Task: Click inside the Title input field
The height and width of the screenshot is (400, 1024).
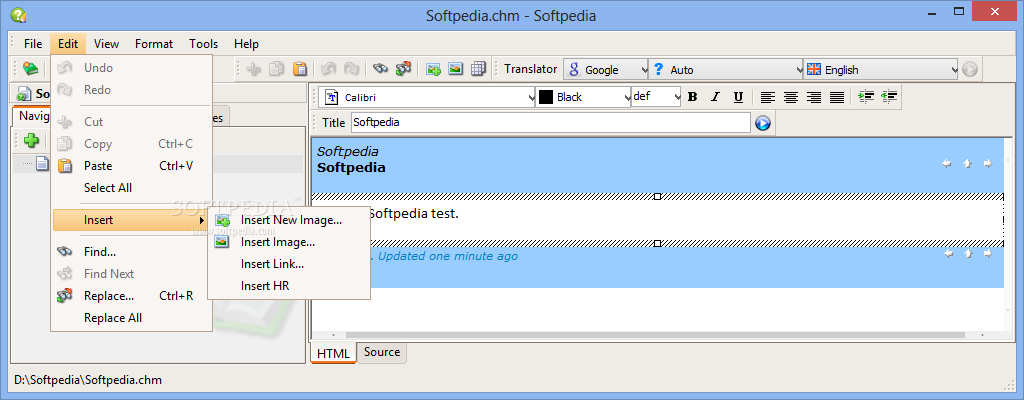Action: [551, 123]
